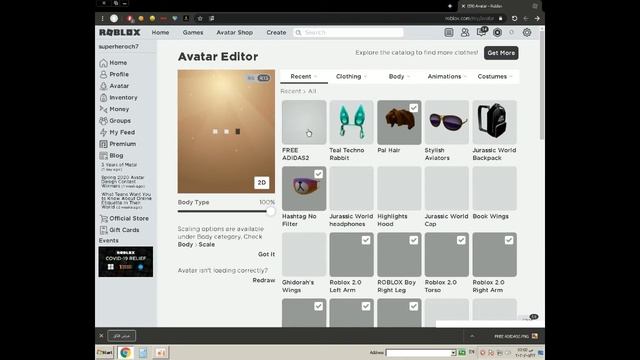The image size is (640, 360).
Task: Open the Gift Cards icon in the sidebar
Action: tap(103, 230)
